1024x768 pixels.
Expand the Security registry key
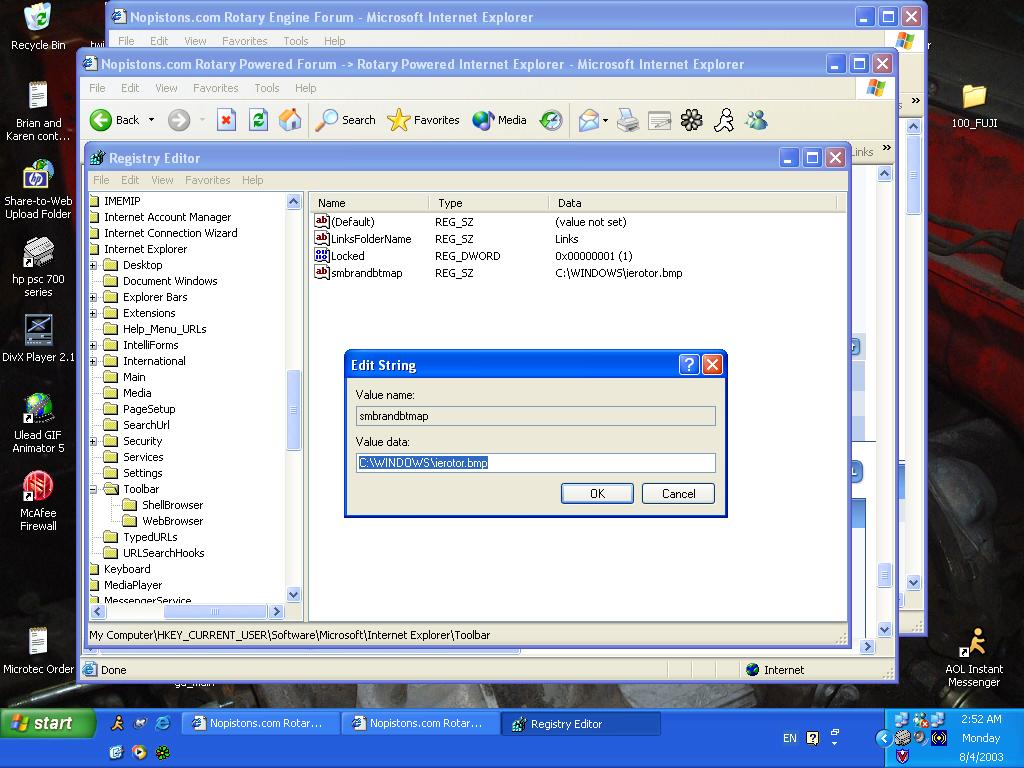(x=93, y=441)
